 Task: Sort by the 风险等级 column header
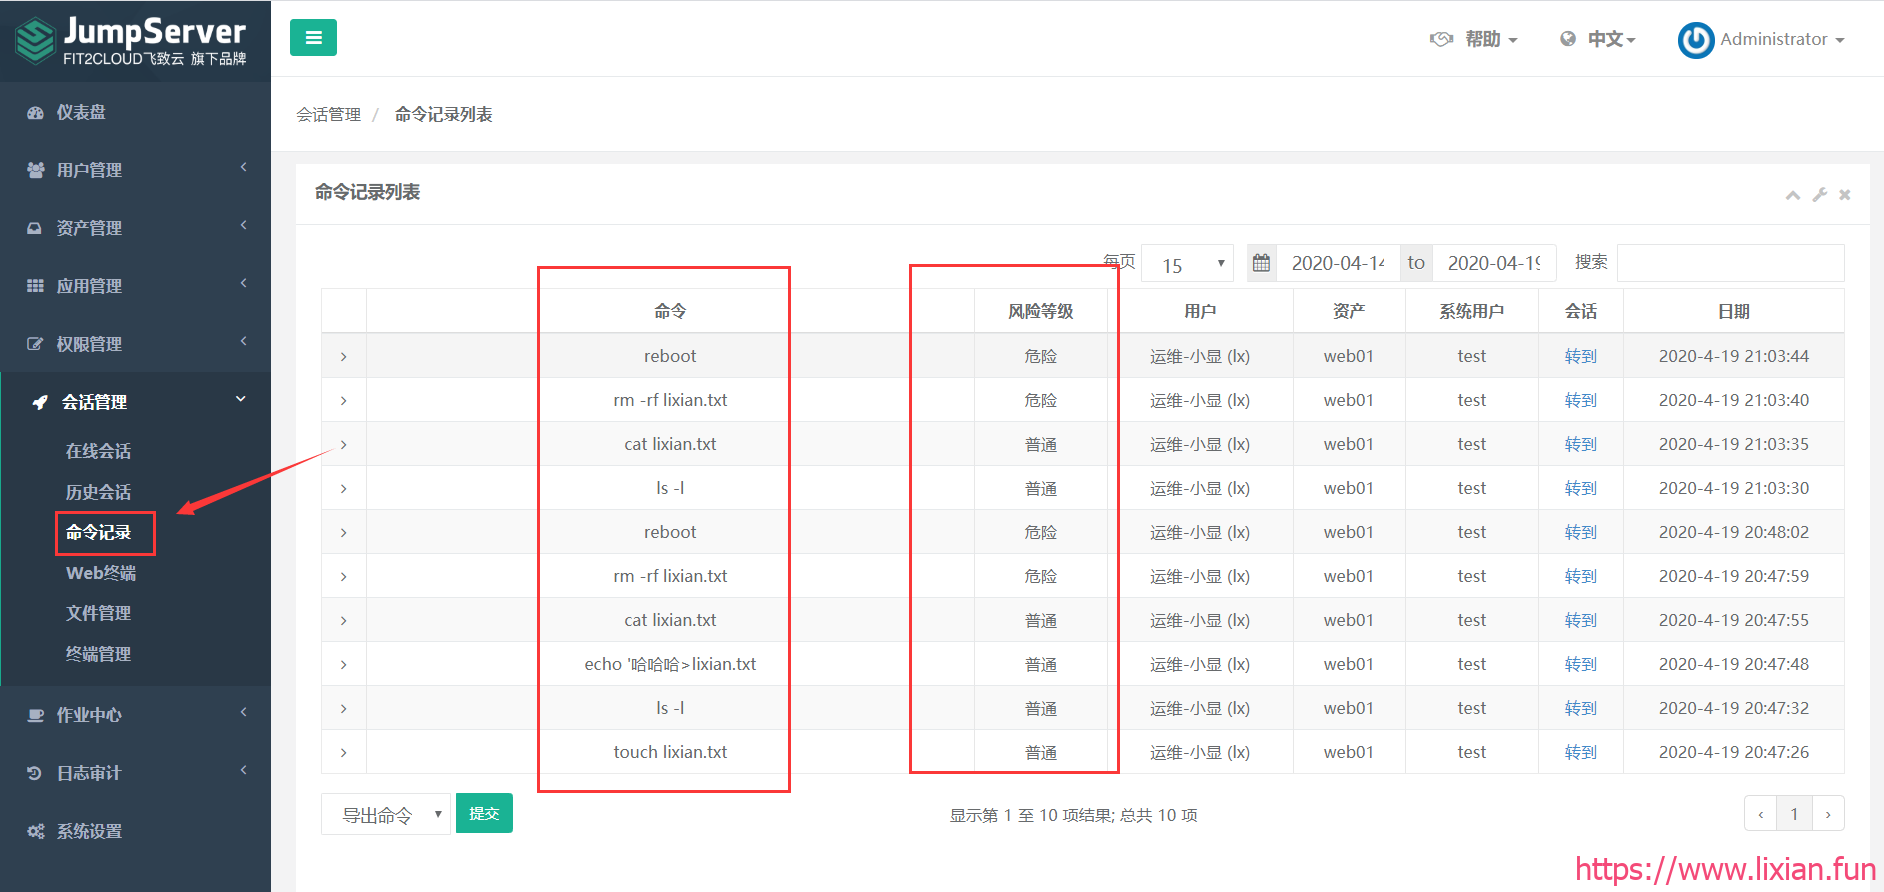(x=1041, y=312)
